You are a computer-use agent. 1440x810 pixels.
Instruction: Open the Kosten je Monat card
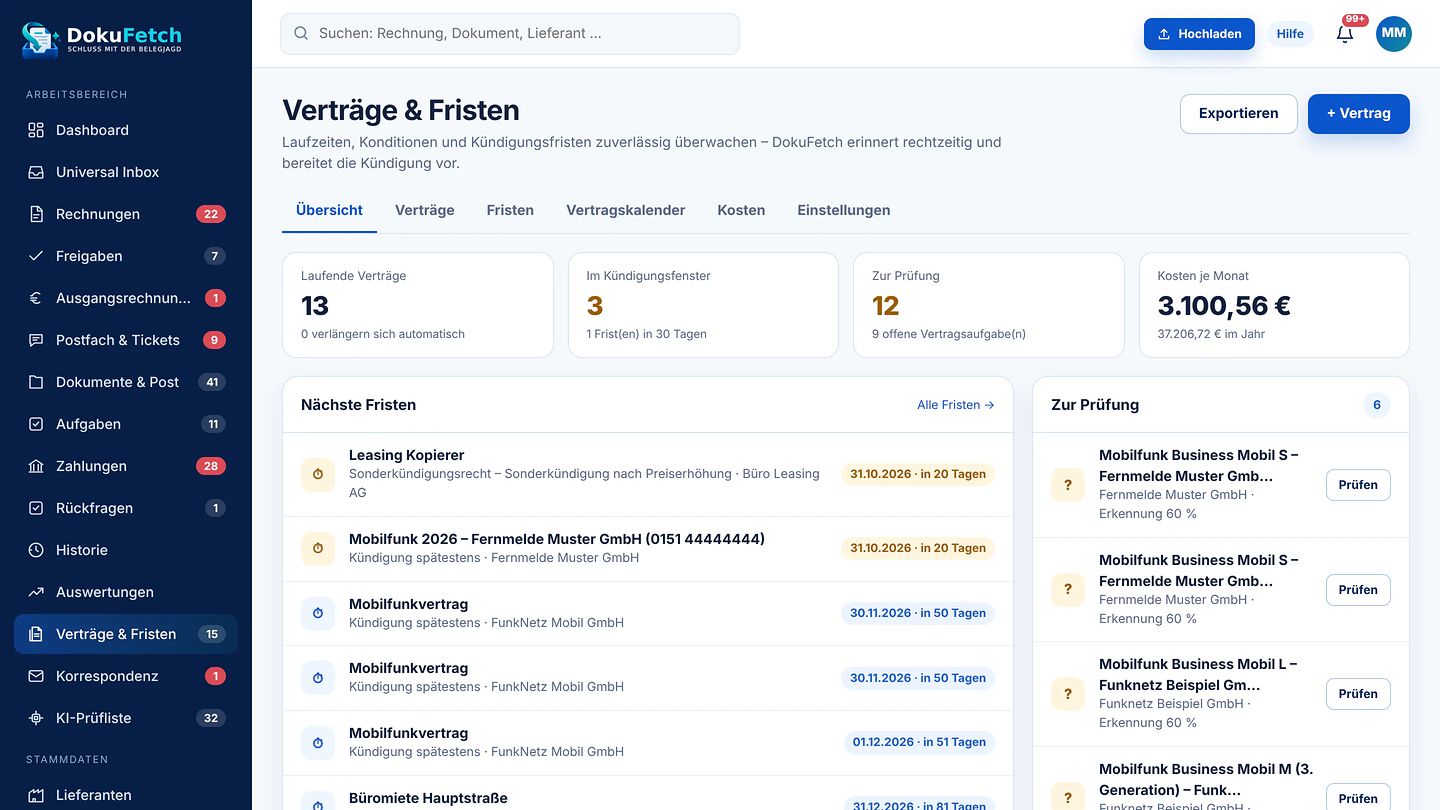point(1274,305)
